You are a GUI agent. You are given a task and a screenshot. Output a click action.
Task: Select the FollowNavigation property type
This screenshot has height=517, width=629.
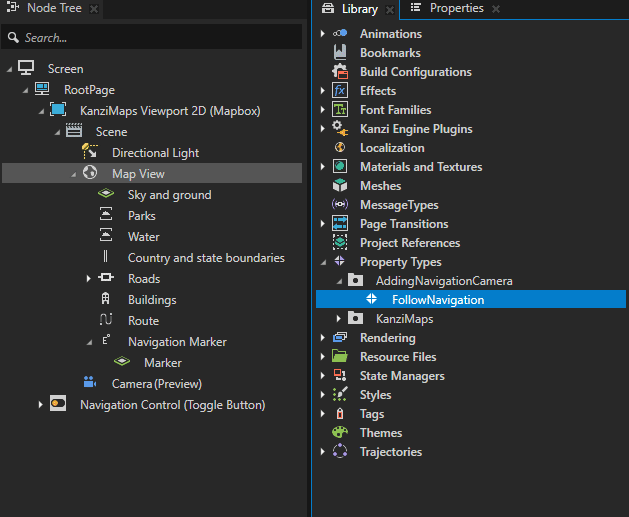coord(437,300)
